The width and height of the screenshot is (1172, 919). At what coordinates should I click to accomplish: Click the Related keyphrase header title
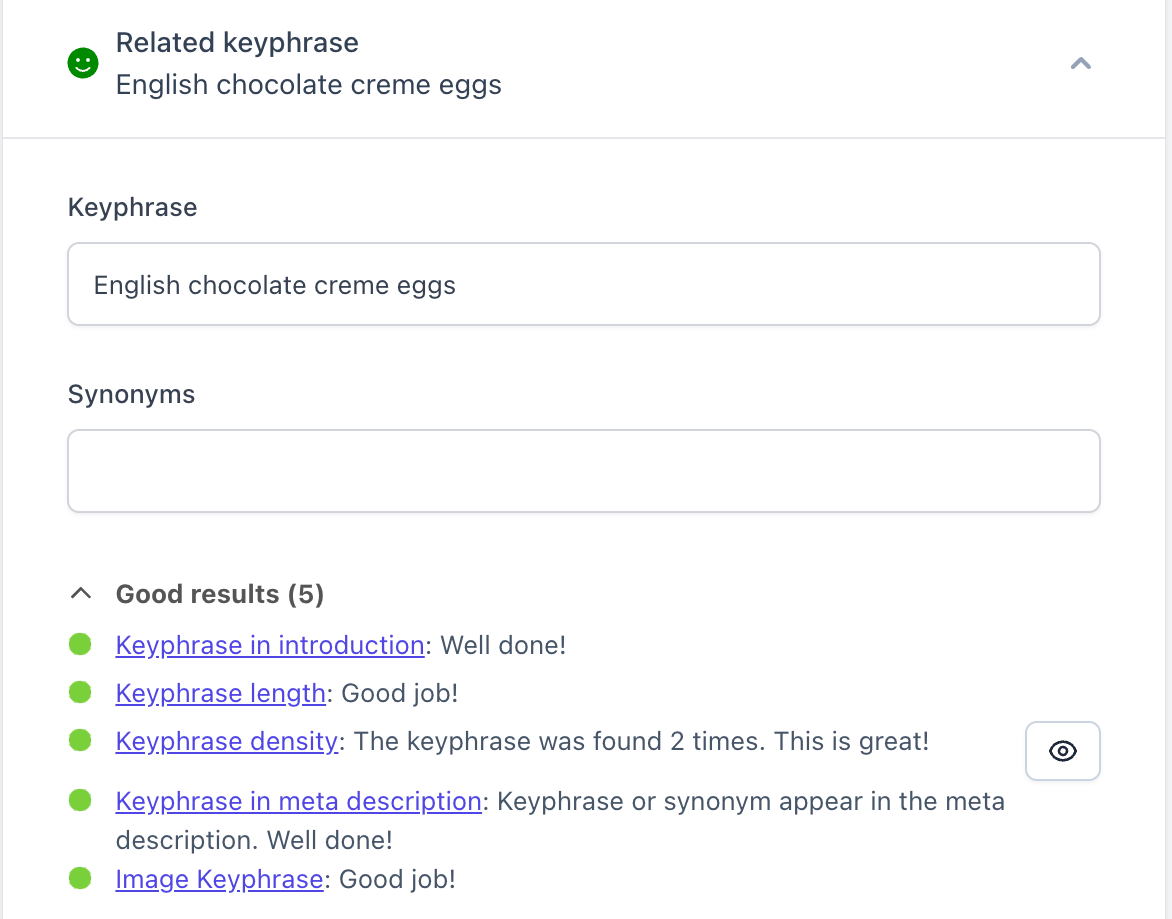point(237,43)
